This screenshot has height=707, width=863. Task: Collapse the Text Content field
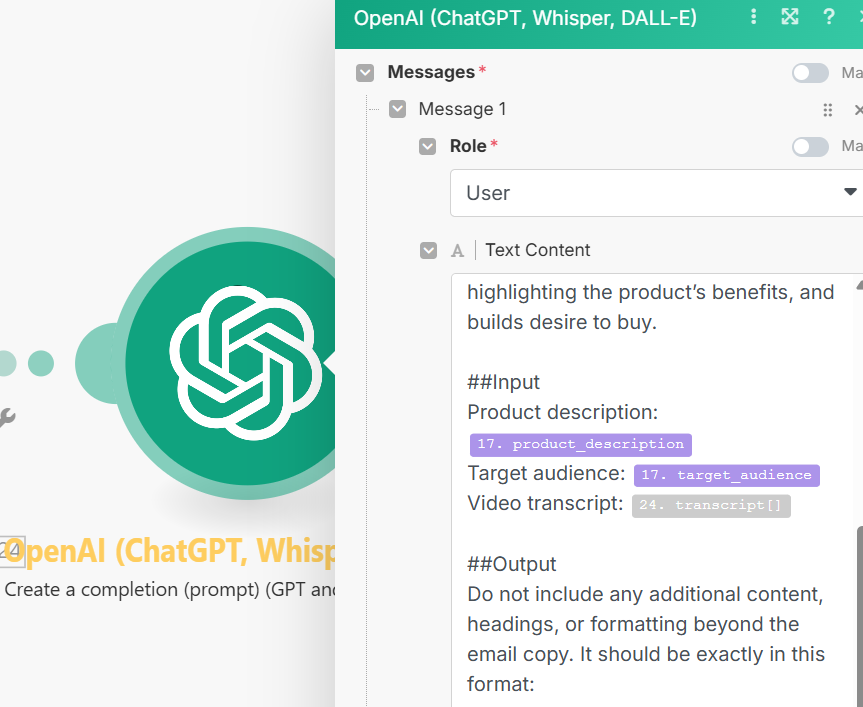point(428,250)
